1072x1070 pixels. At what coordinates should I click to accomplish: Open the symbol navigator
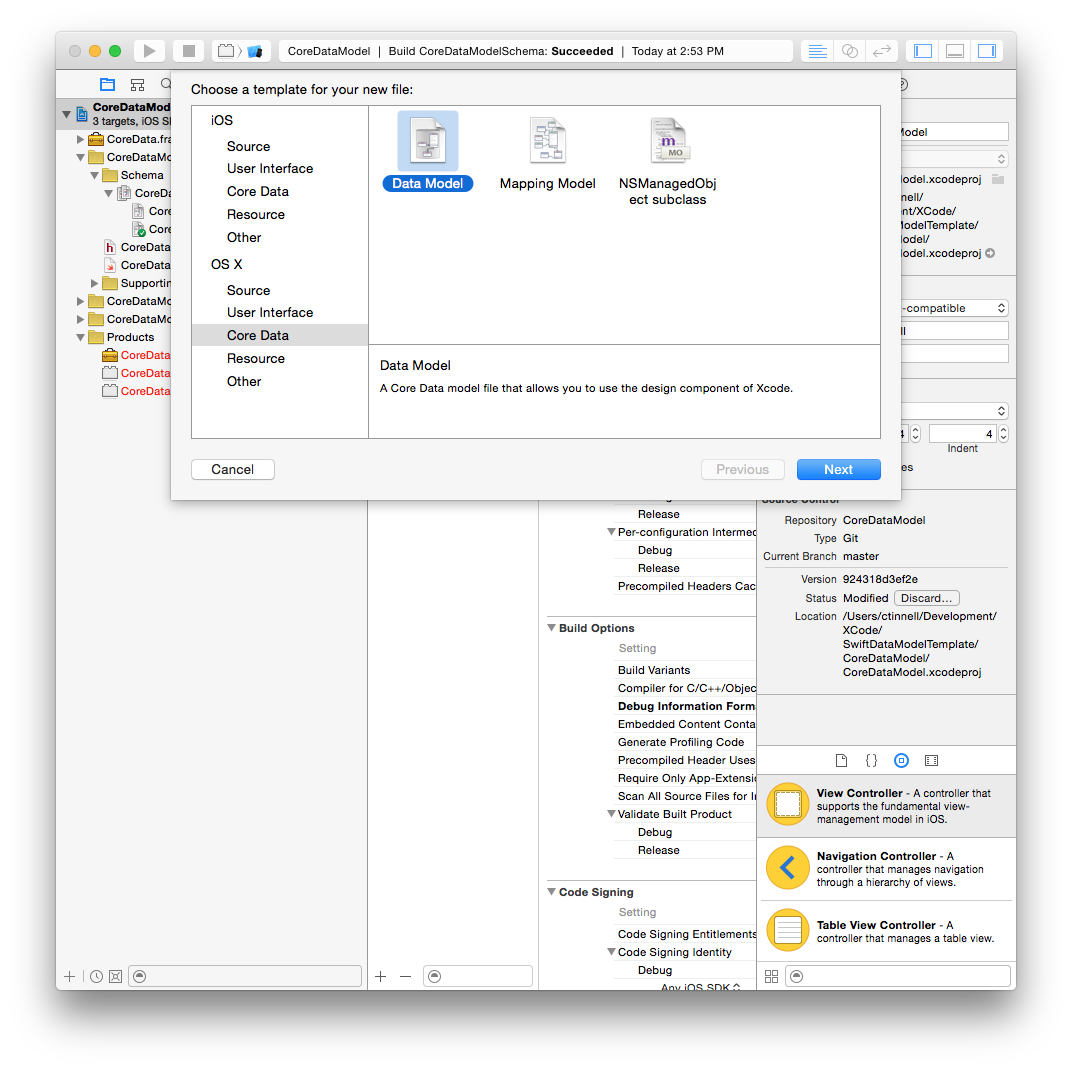click(137, 84)
